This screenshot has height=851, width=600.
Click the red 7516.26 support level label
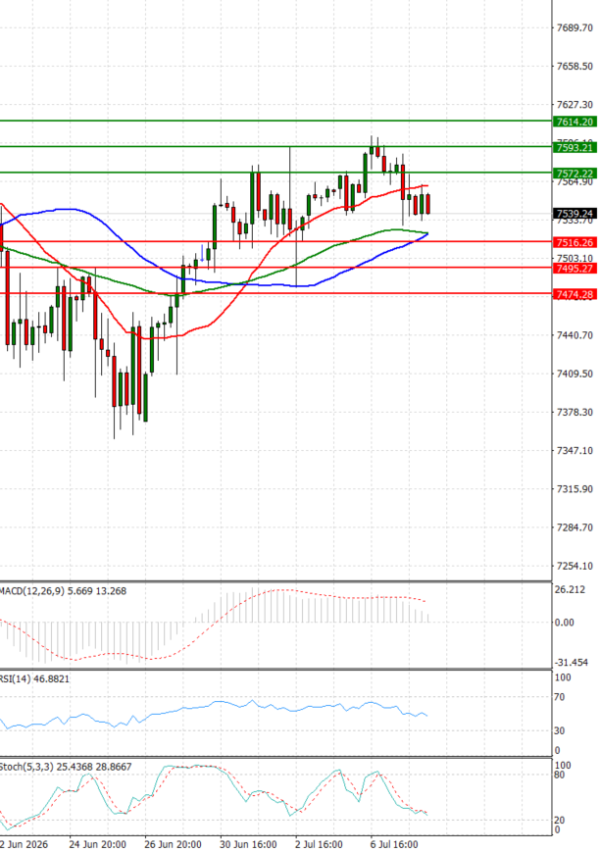[575, 242]
